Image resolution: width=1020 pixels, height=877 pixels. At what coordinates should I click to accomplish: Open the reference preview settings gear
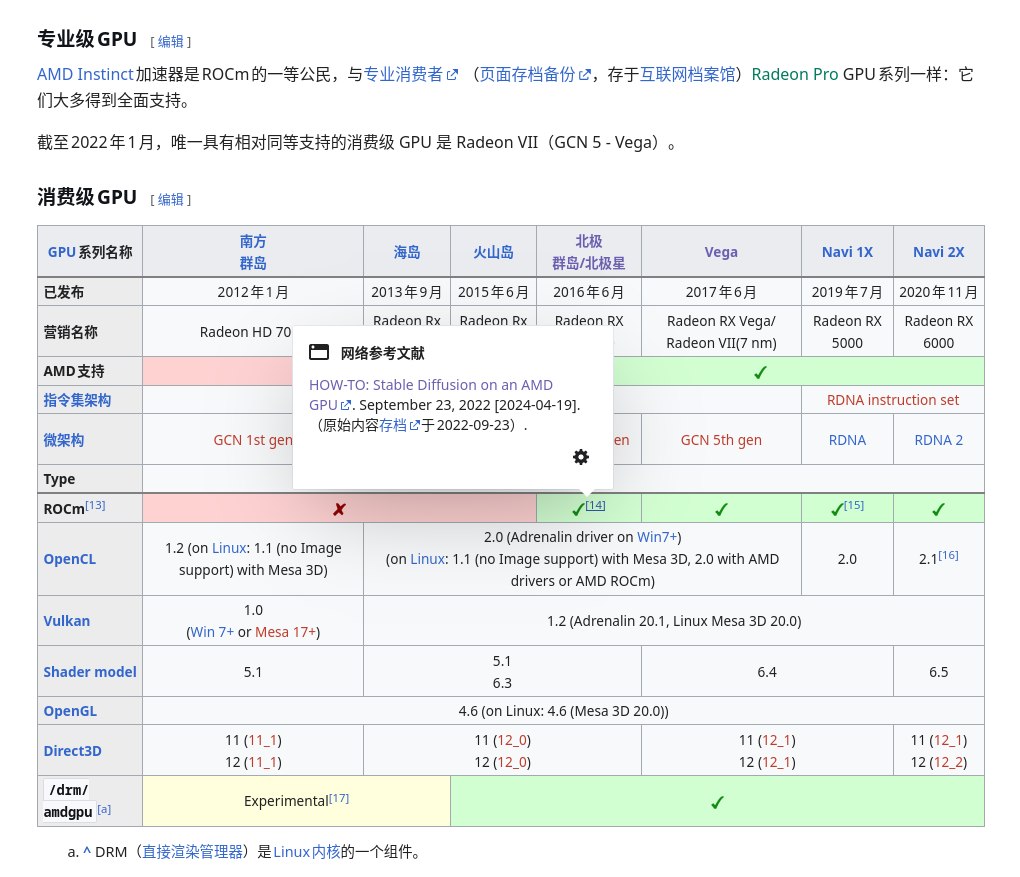(581, 457)
